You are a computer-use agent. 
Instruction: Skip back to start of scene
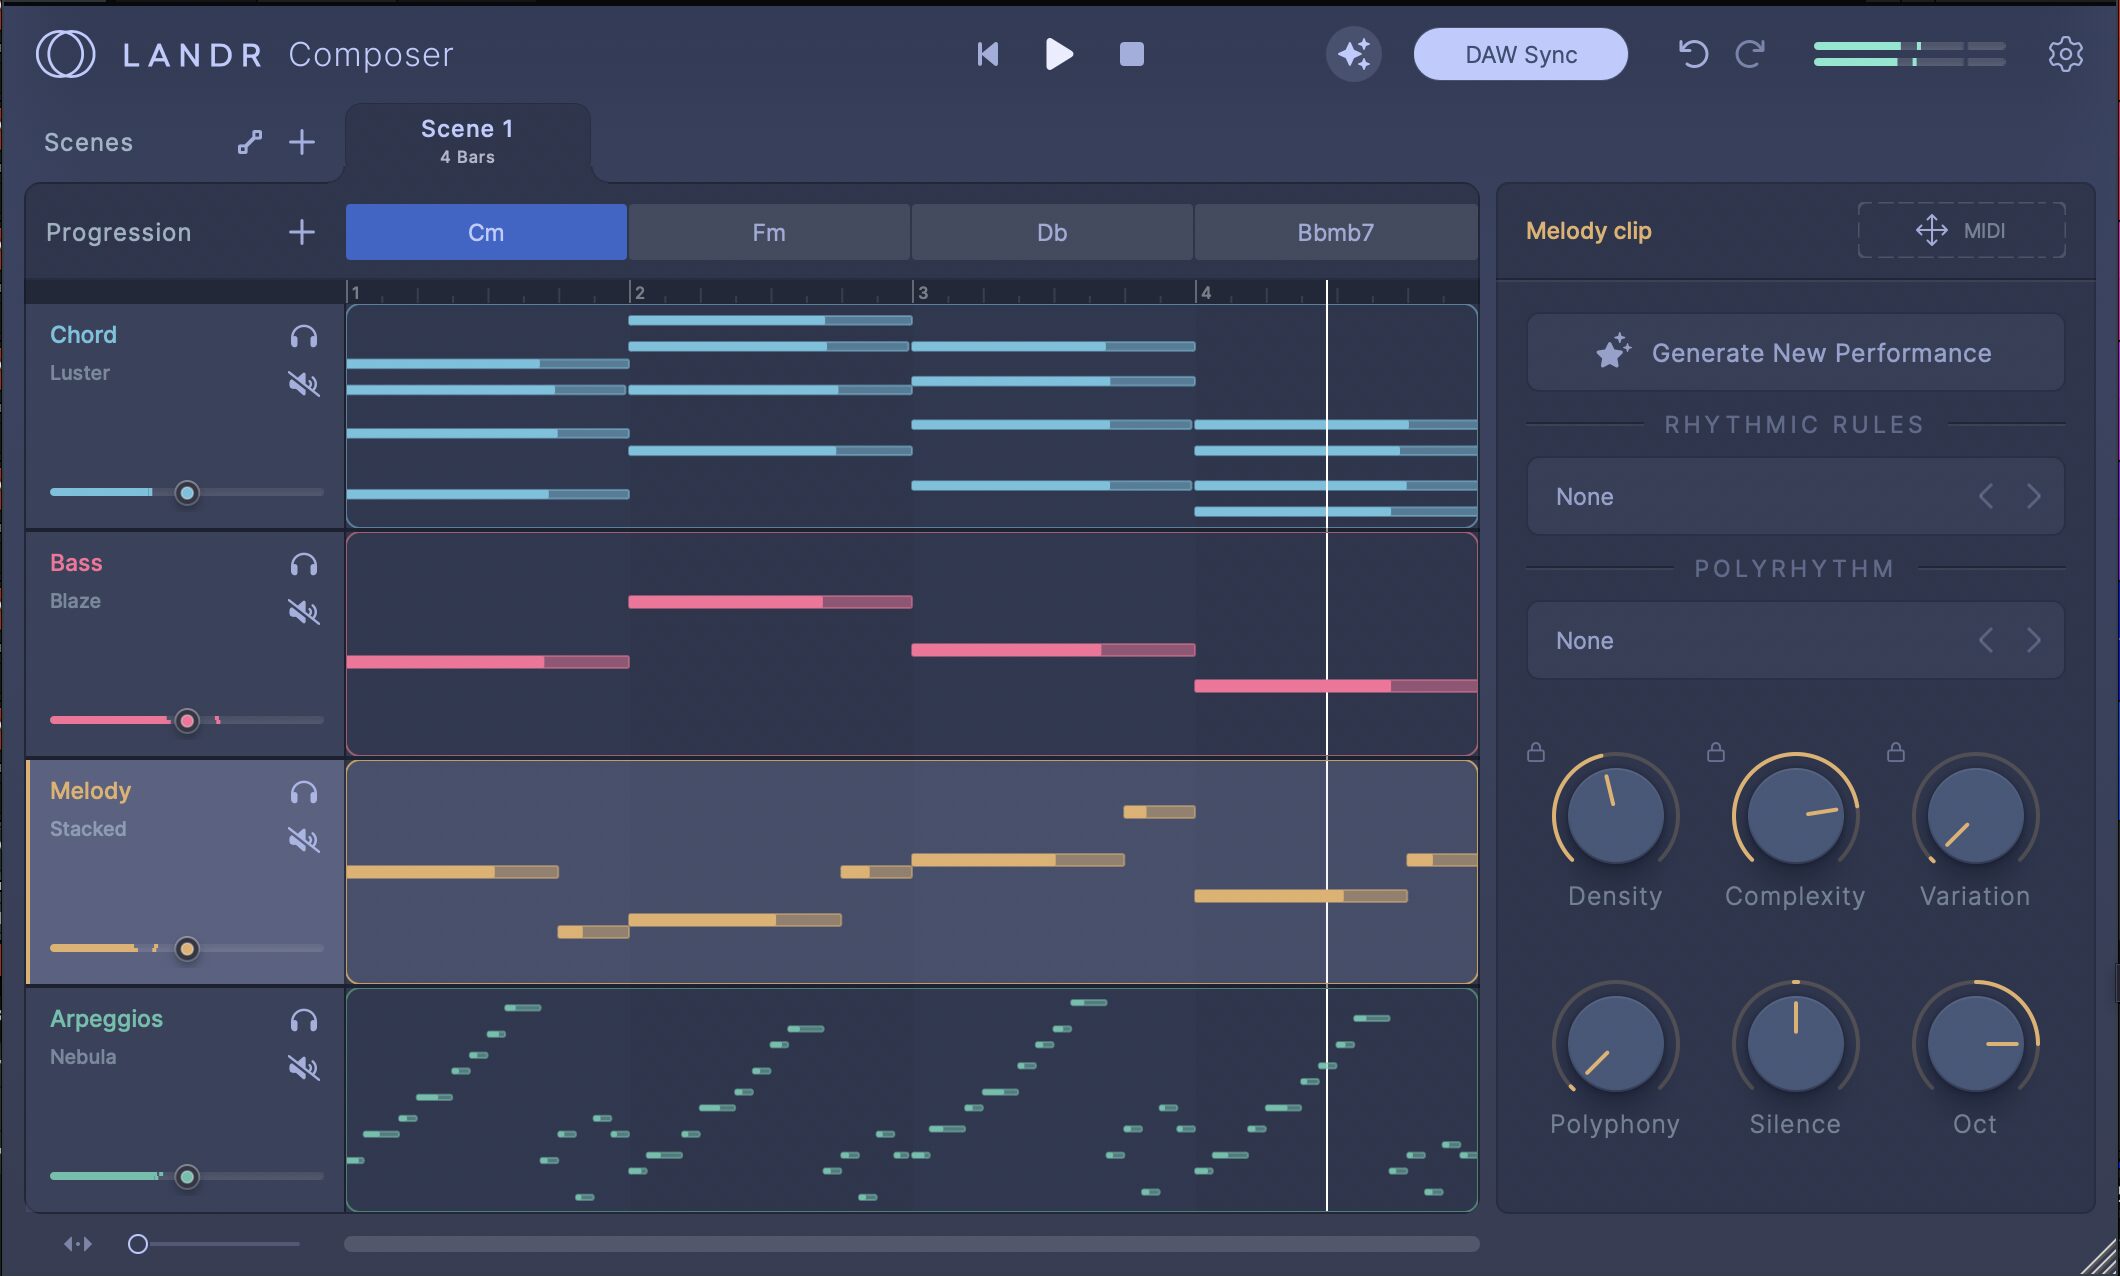[988, 54]
